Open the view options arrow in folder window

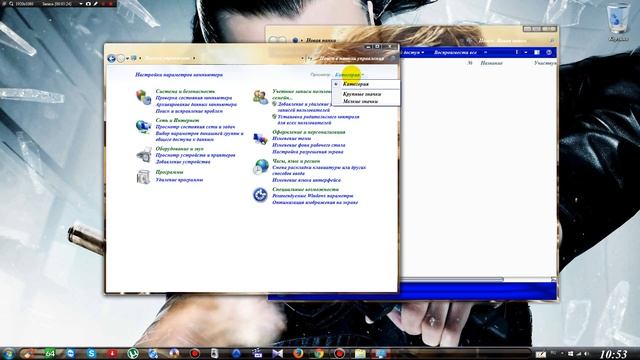pos(526,52)
